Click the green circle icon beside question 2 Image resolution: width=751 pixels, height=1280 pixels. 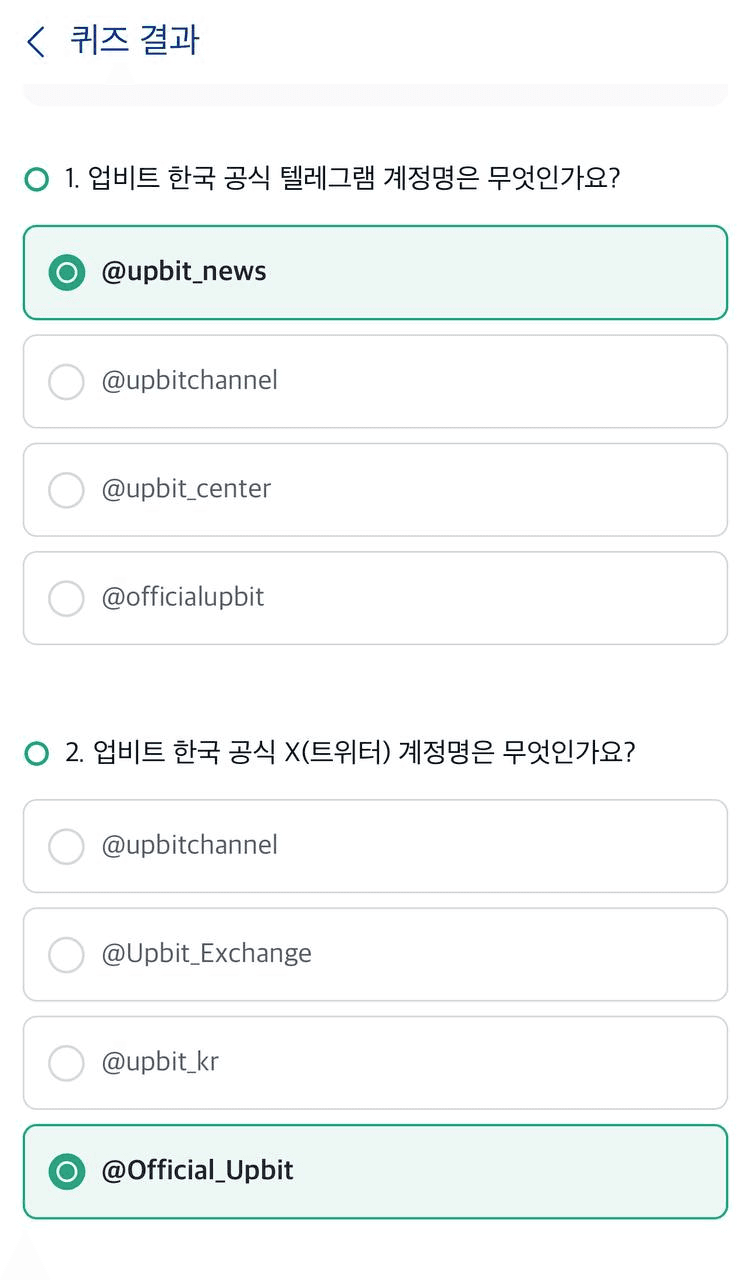[x=36, y=753]
